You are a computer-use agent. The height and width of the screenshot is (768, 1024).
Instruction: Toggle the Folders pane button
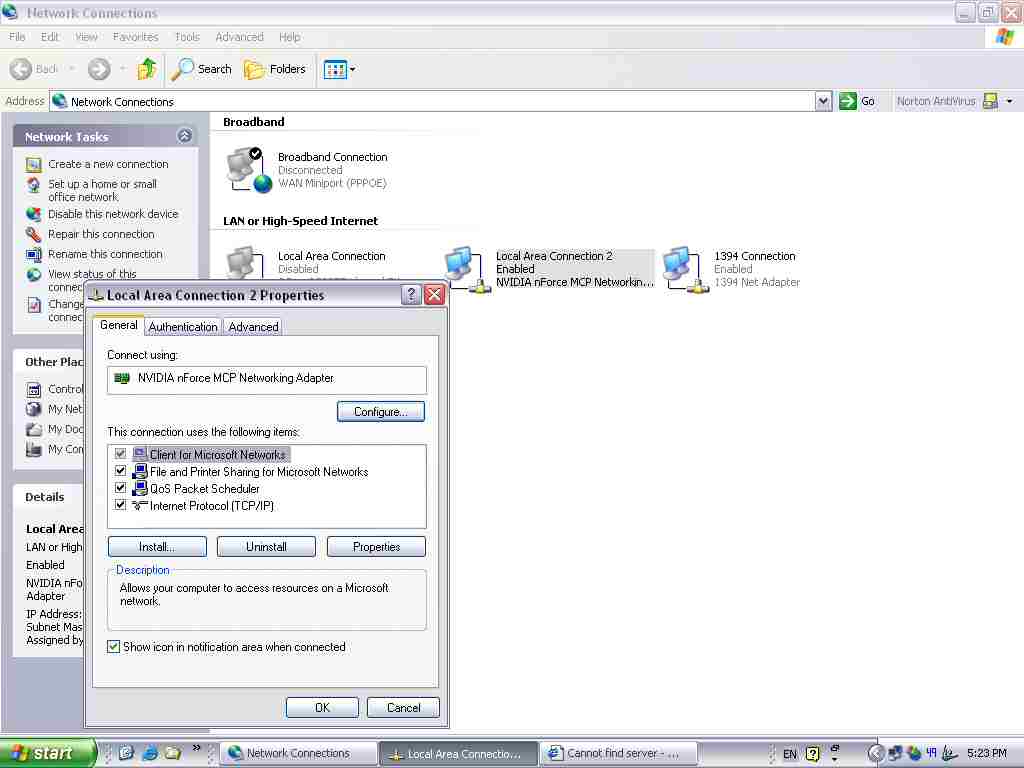tap(275, 69)
